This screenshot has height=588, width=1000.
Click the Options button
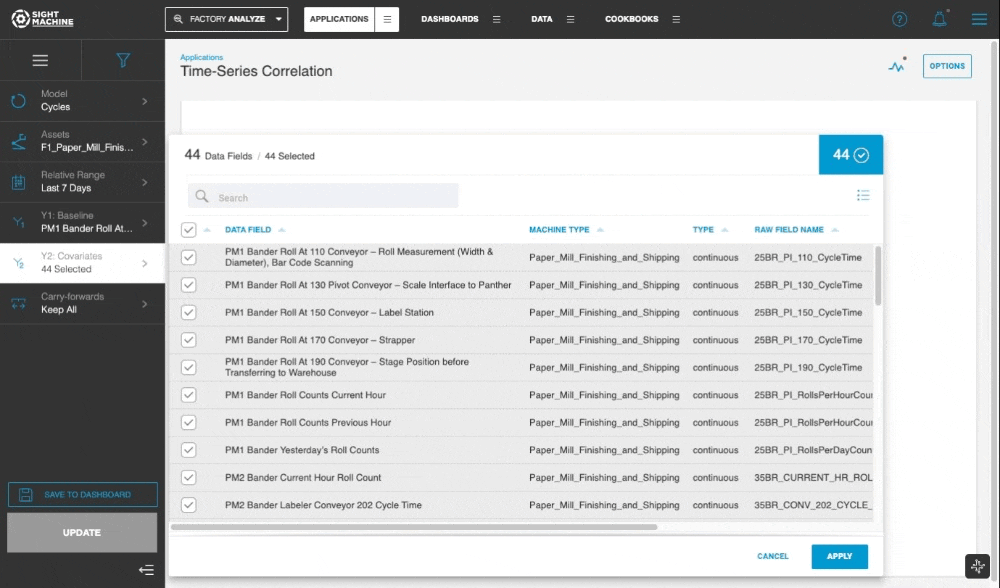(947, 66)
